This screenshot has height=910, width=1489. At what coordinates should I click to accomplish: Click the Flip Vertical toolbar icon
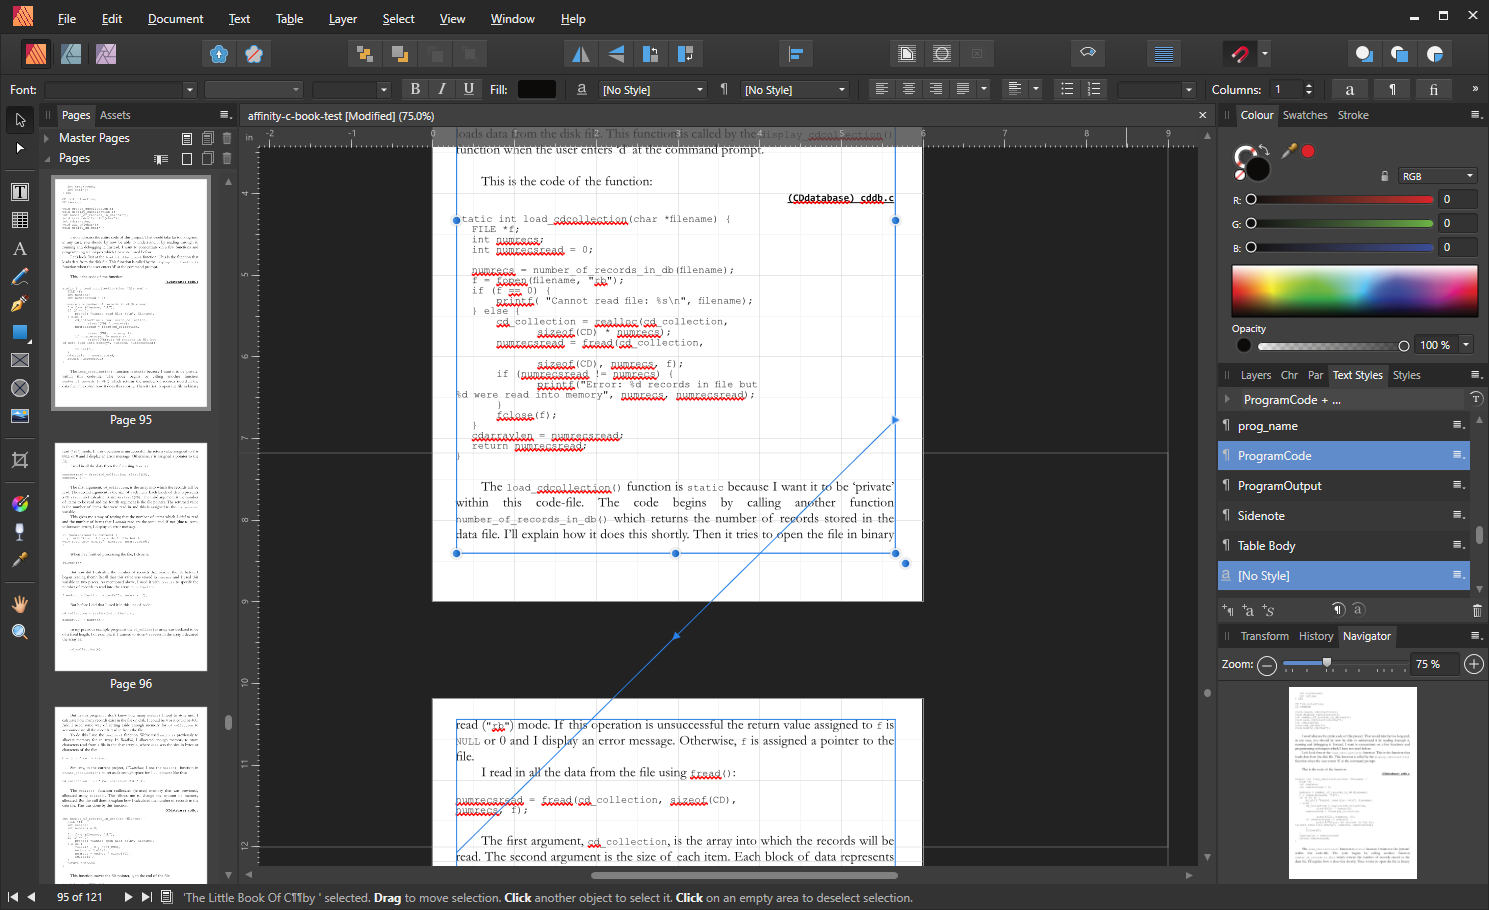click(615, 54)
